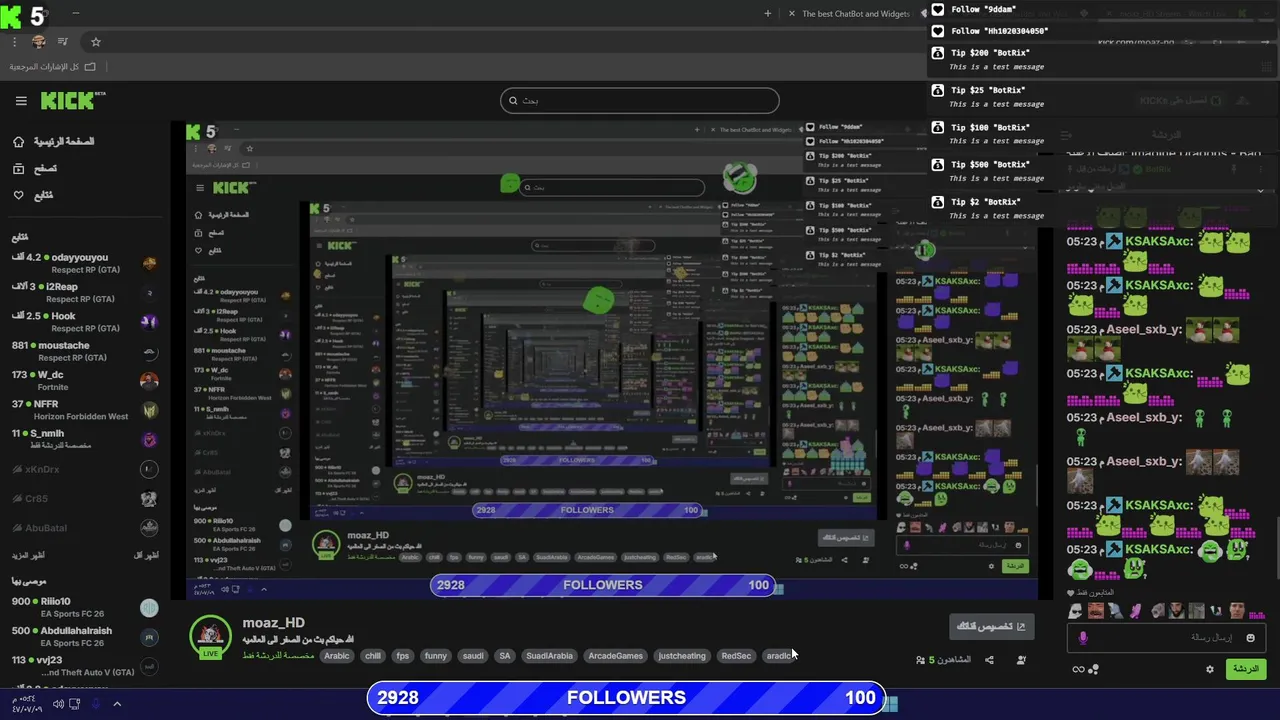Select the RedSec tag

[x=736, y=656]
